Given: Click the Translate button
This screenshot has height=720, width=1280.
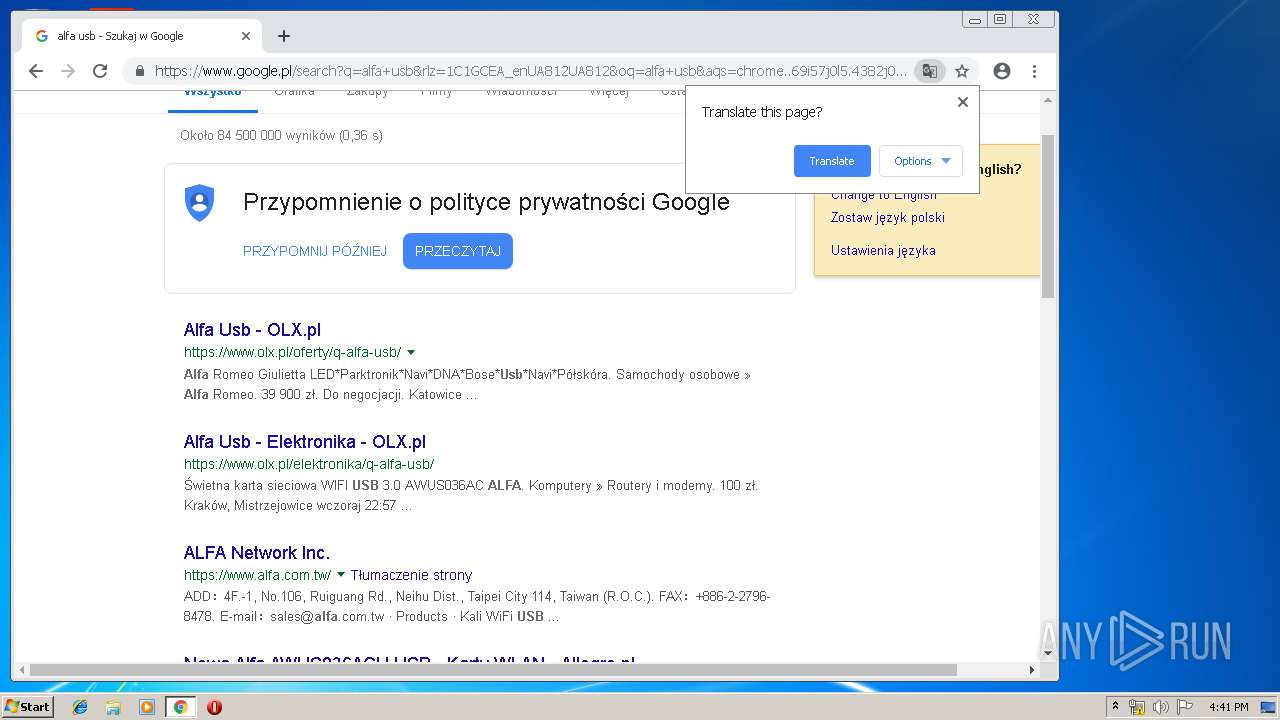Looking at the screenshot, I should [832, 161].
